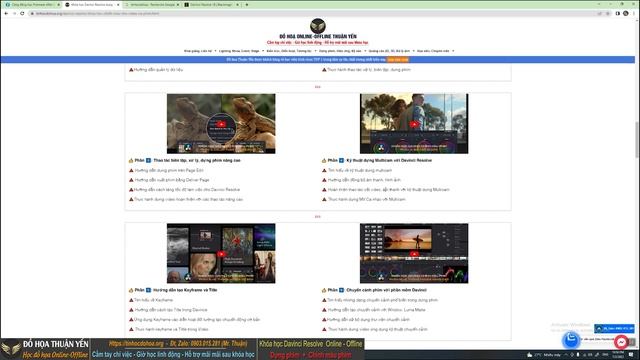Click the browser forward arrow
Image resolution: width=640 pixels, height=360 pixels.
pyautogui.click(x=14, y=13)
